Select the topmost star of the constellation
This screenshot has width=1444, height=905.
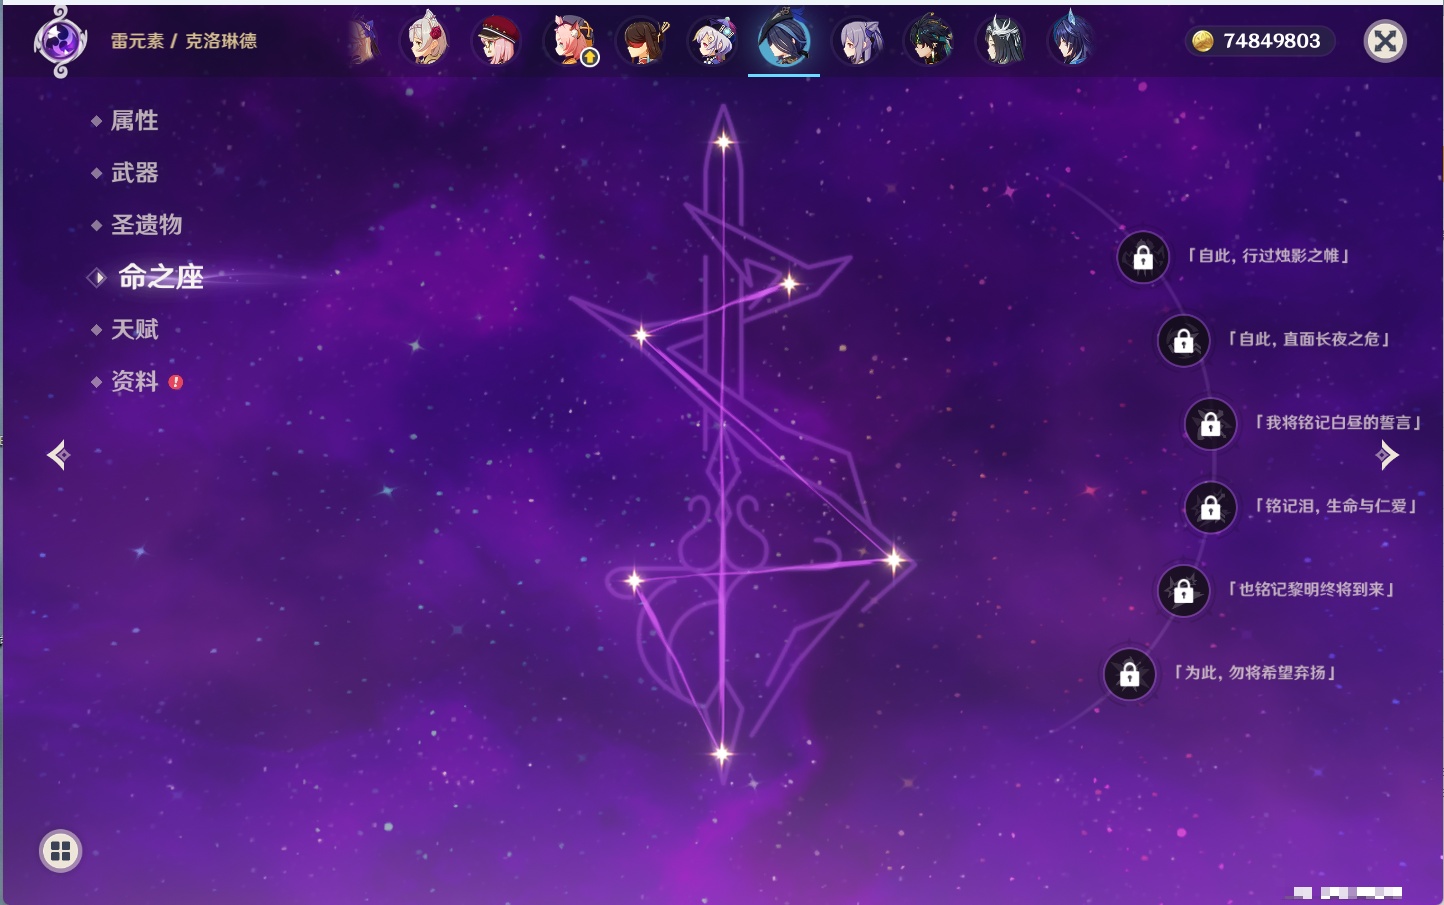click(x=723, y=142)
